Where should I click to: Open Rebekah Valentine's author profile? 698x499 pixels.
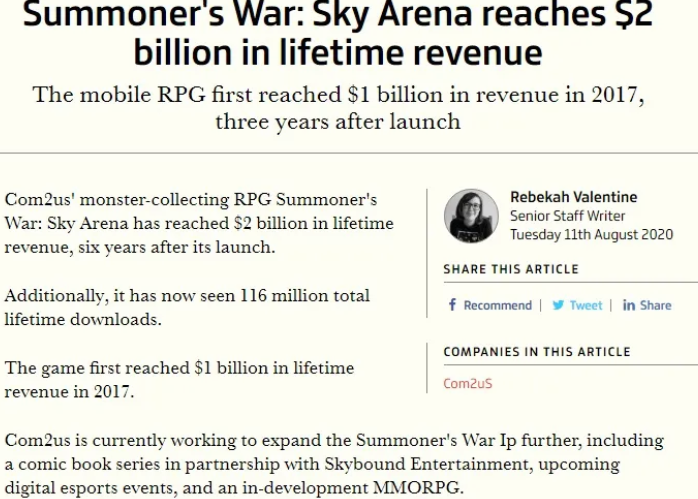(x=573, y=197)
